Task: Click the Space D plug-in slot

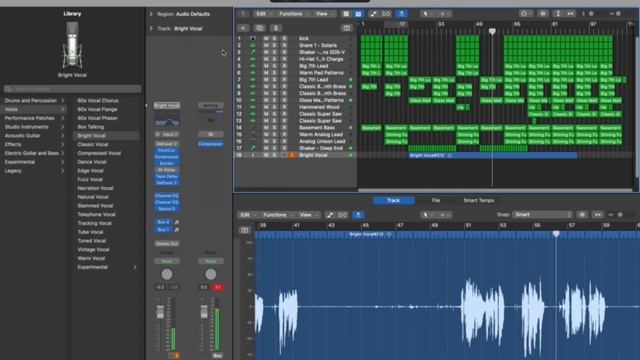Action: tap(167, 209)
